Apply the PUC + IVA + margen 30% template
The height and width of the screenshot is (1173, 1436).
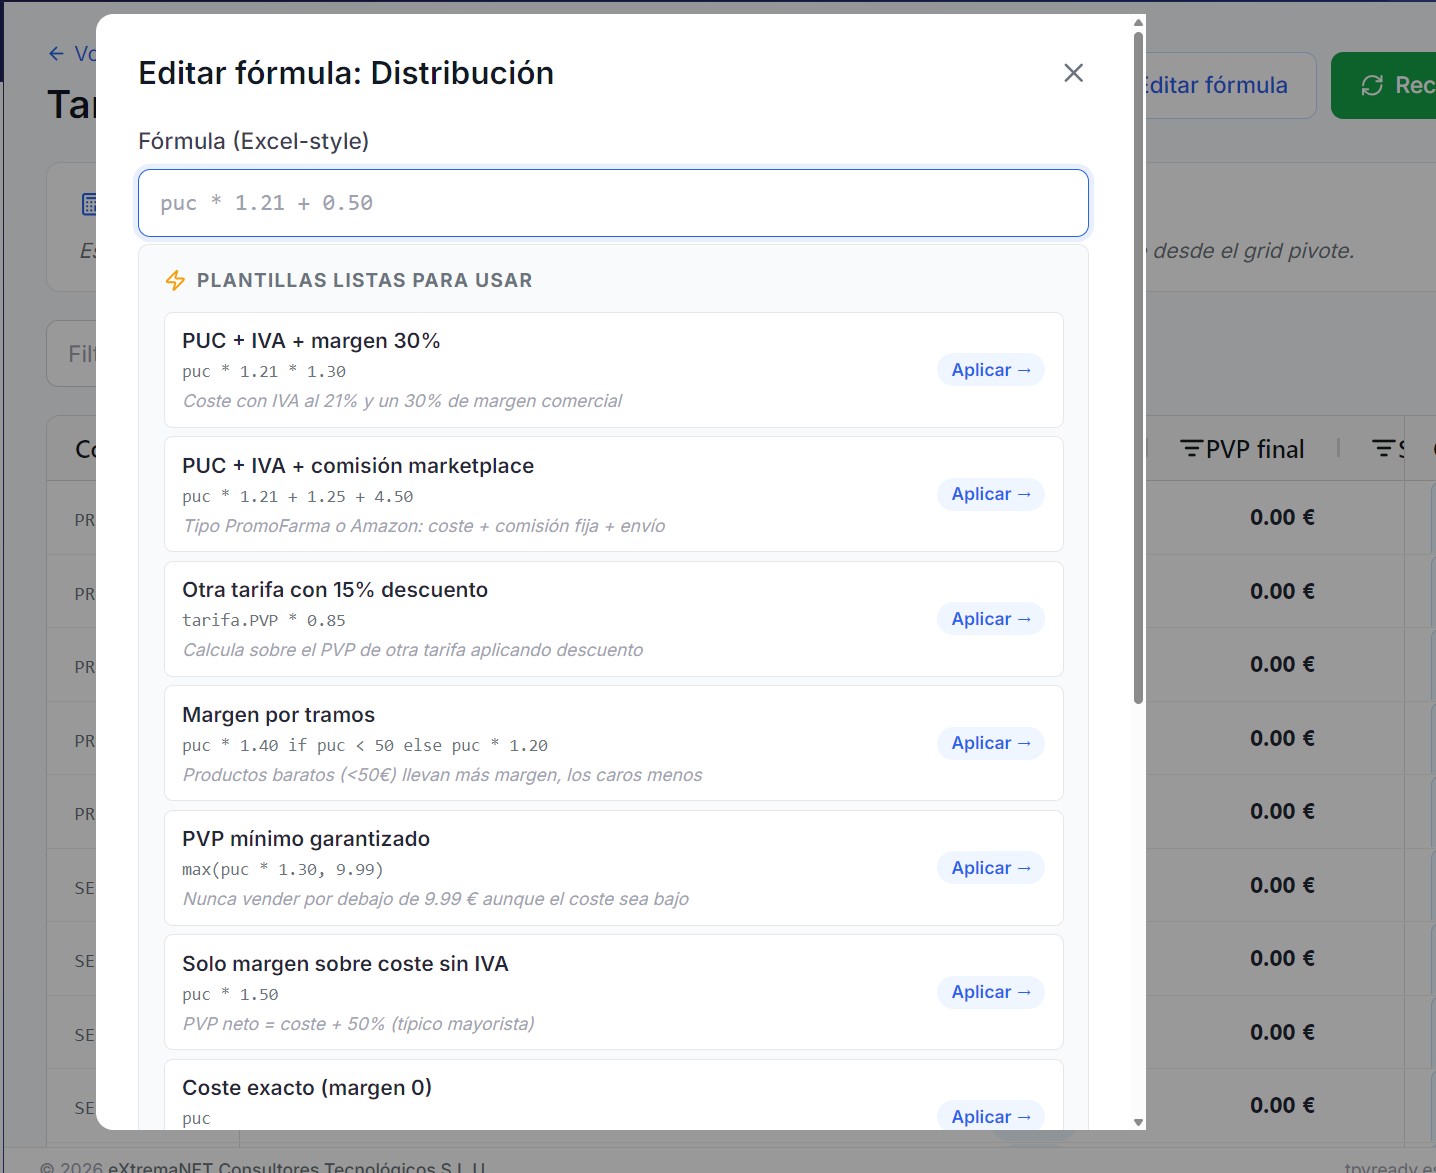pos(991,370)
